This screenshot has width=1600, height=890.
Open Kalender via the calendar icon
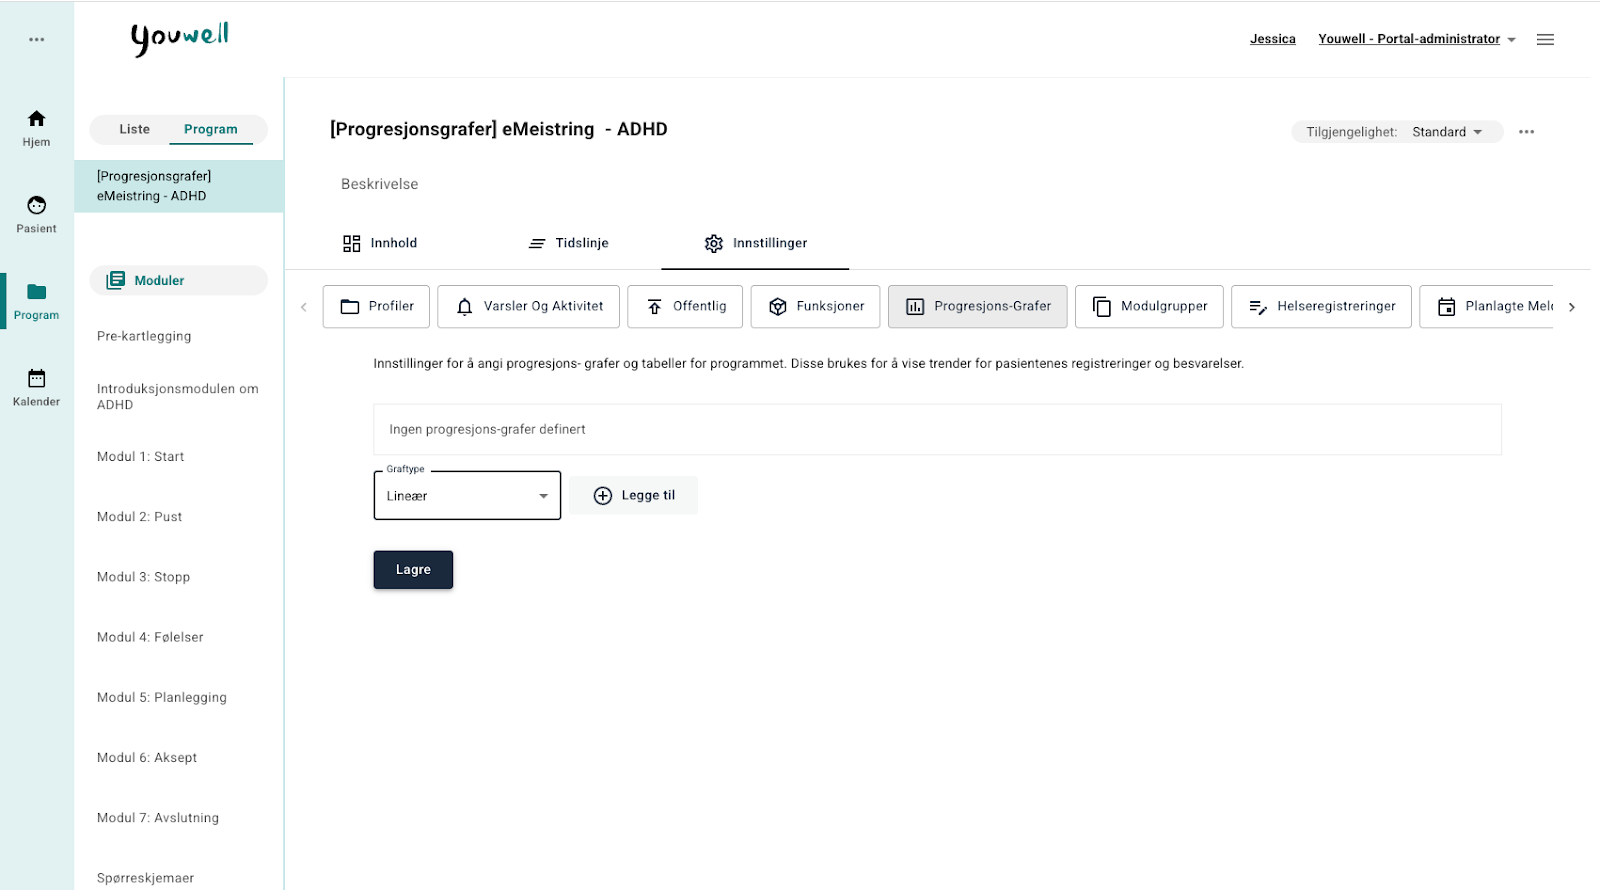[x=37, y=378]
